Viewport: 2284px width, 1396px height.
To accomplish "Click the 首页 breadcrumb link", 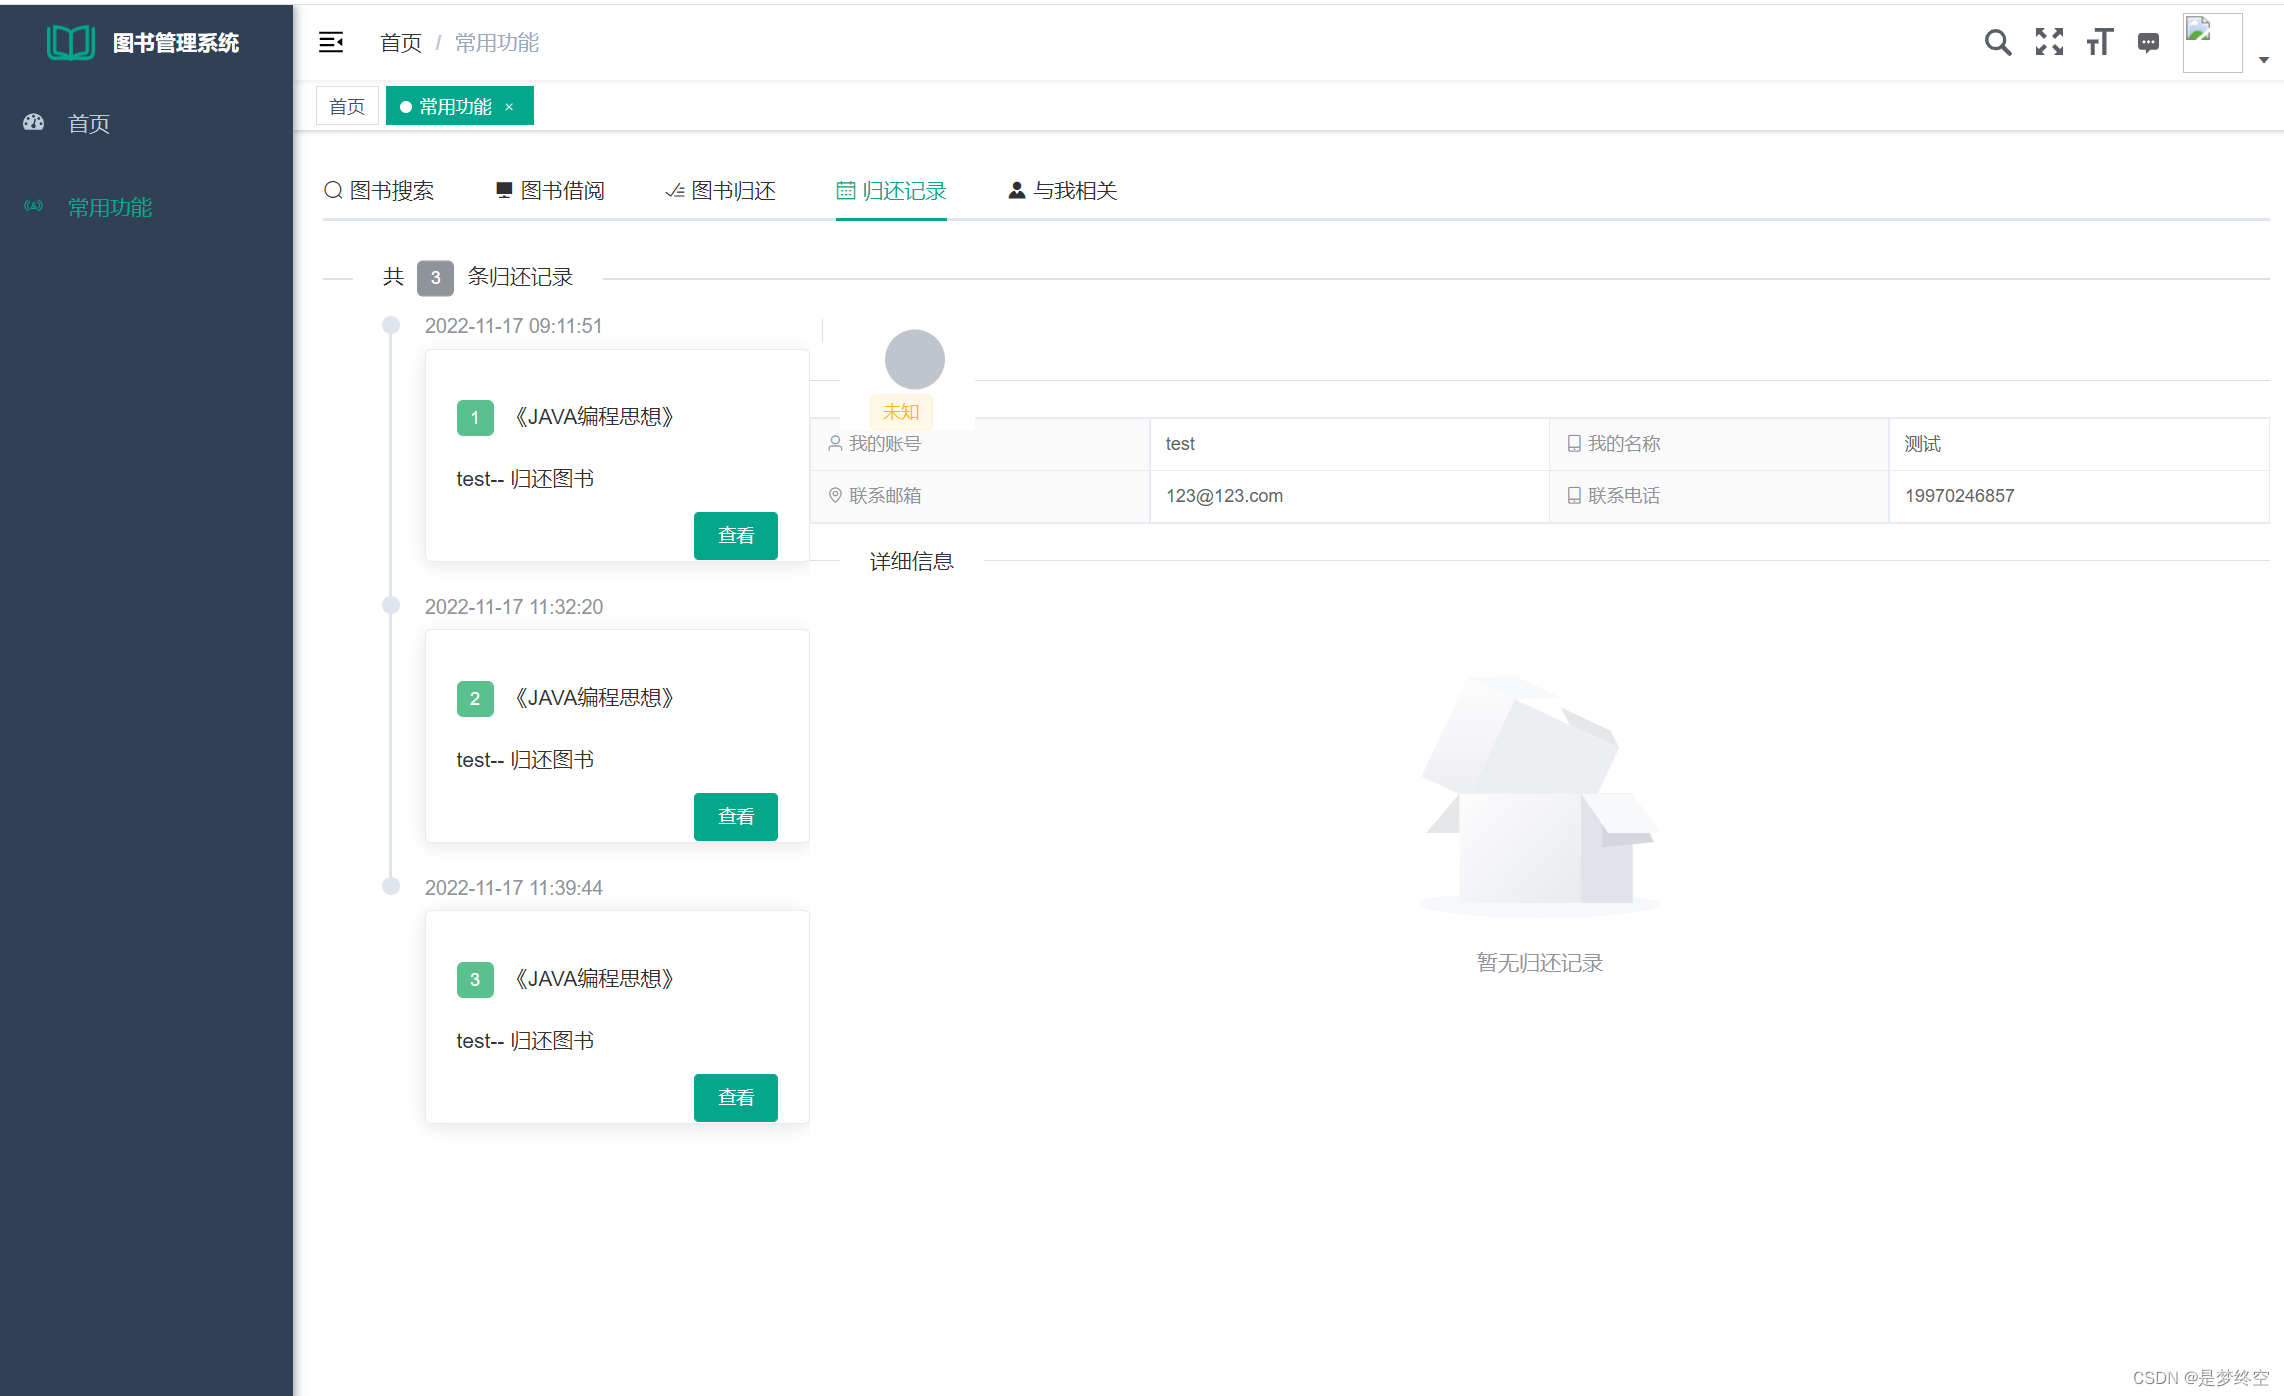I will [x=401, y=42].
